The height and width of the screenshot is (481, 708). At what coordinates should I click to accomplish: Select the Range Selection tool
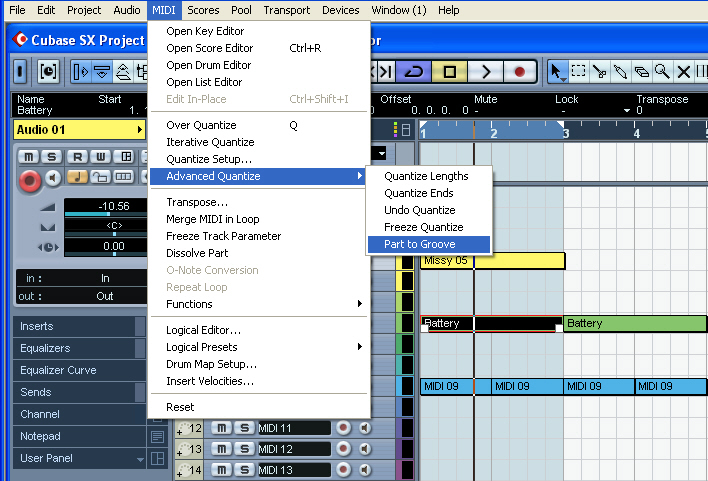pos(578,71)
